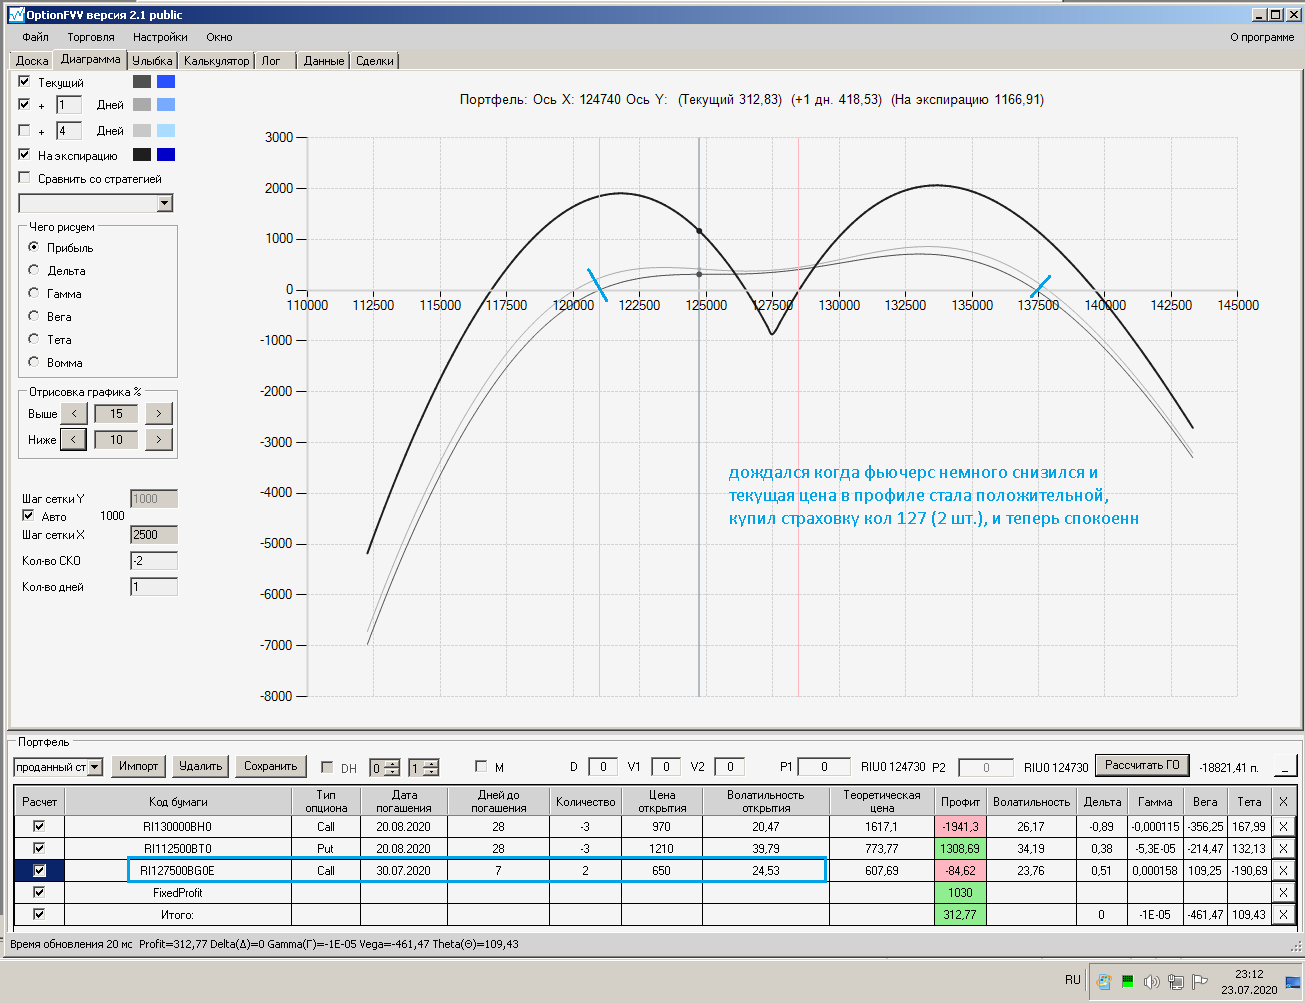Click the Импорт button
The width and height of the screenshot is (1305, 1003).
pyautogui.click(x=138, y=766)
